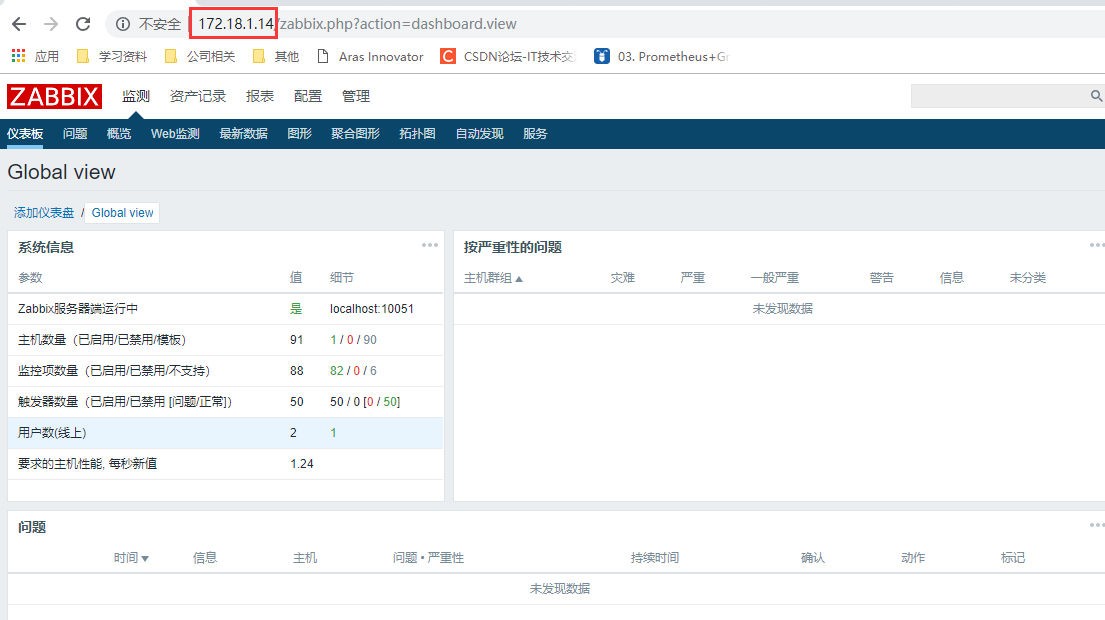Open the 报表 main menu
This screenshot has width=1105, height=620.
pos(260,97)
